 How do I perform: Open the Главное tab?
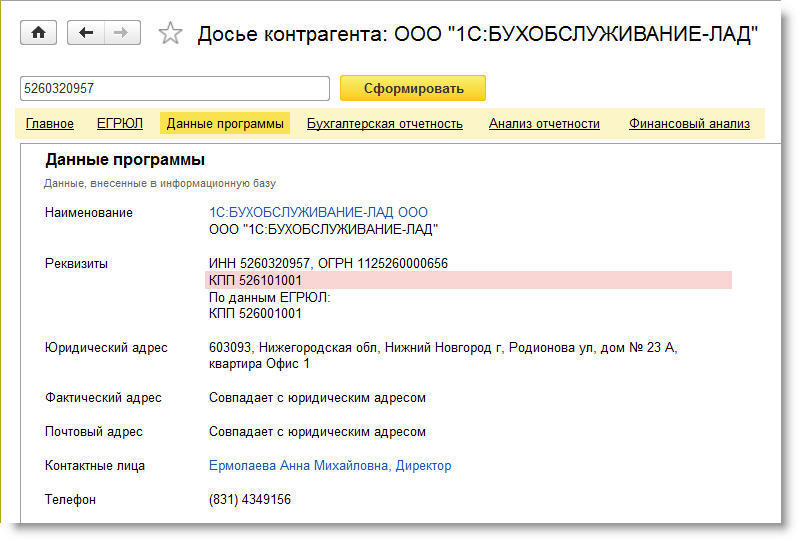(x=49, y=124)
